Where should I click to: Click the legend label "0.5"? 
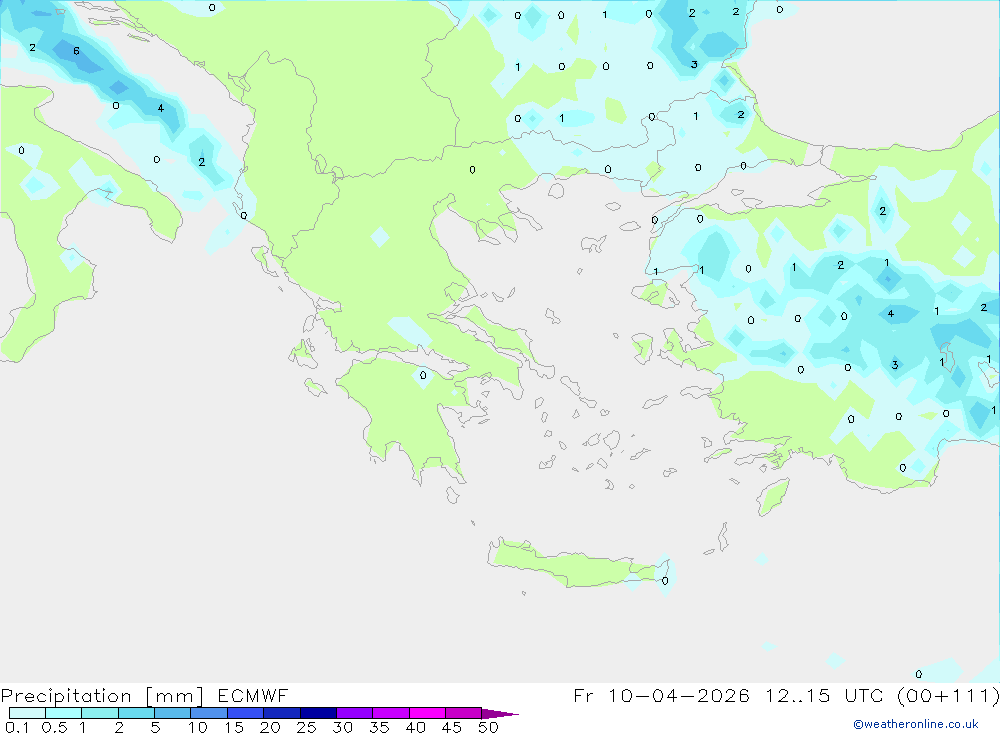point(54,727)
